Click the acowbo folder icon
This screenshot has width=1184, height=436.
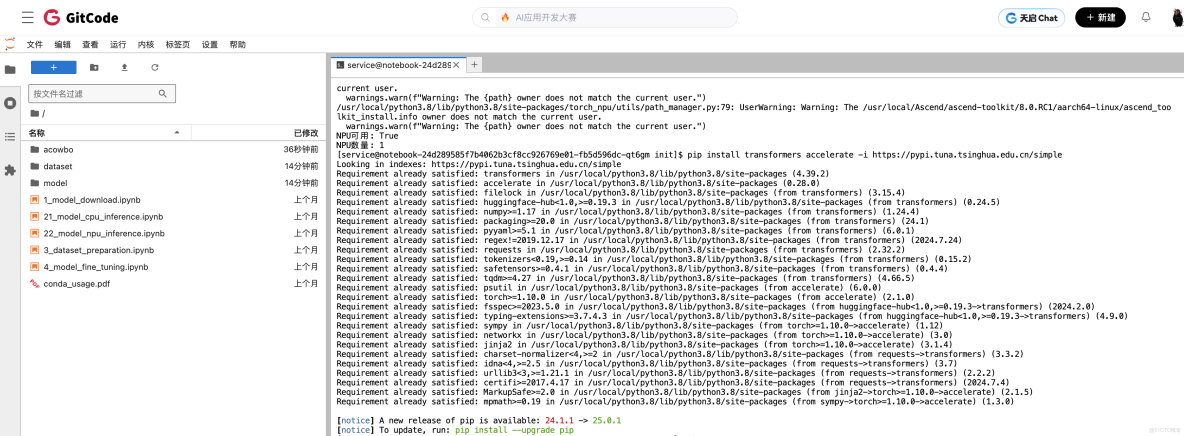(35, 150)
